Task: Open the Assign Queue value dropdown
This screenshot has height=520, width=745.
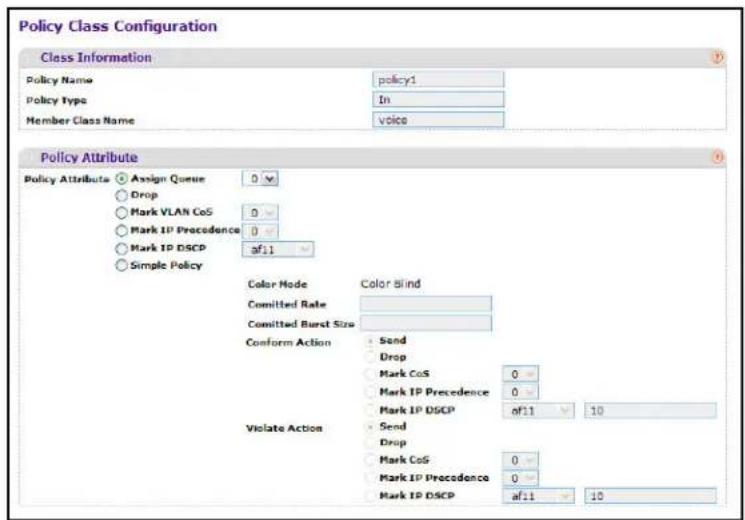Action: 260,179
